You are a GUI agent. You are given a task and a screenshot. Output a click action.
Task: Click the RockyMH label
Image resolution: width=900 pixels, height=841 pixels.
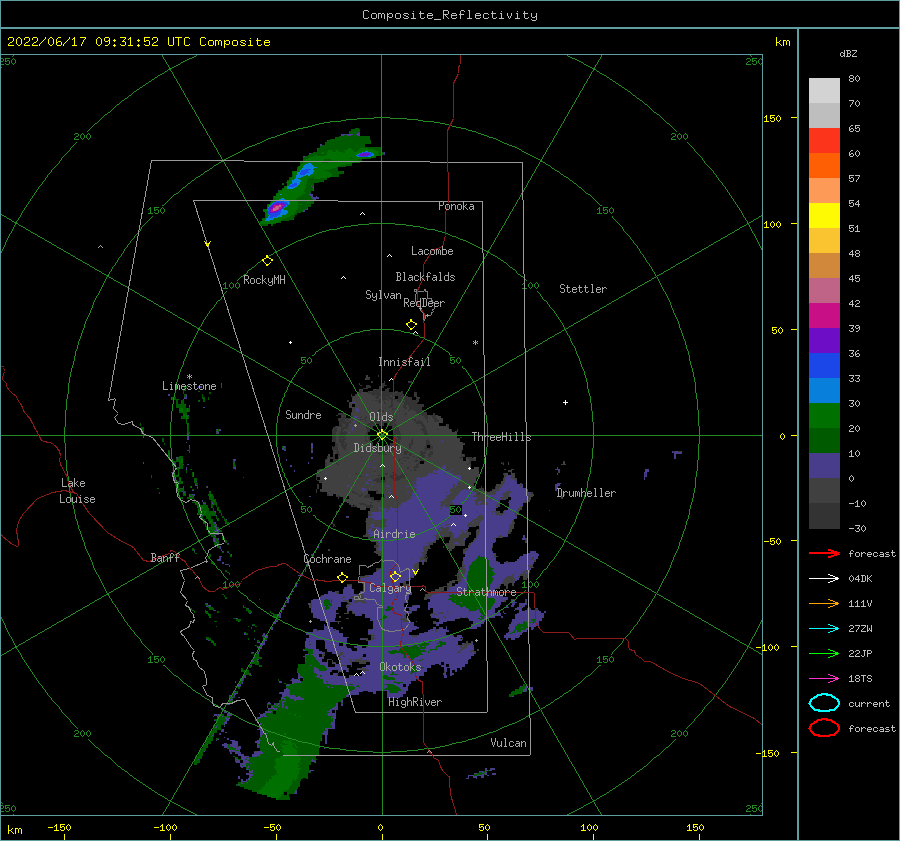264,280
